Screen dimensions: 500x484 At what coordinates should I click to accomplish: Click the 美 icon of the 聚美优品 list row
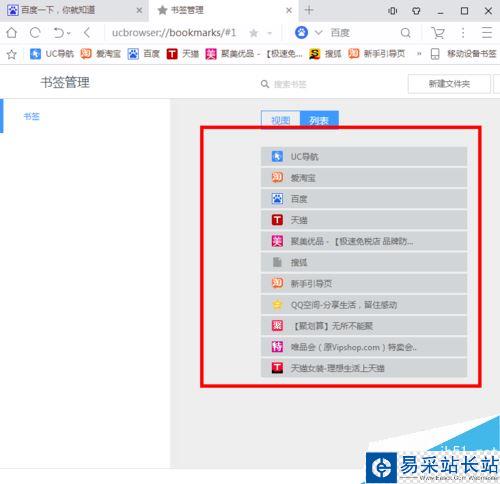pyautogui.click(x=277, y=241)
